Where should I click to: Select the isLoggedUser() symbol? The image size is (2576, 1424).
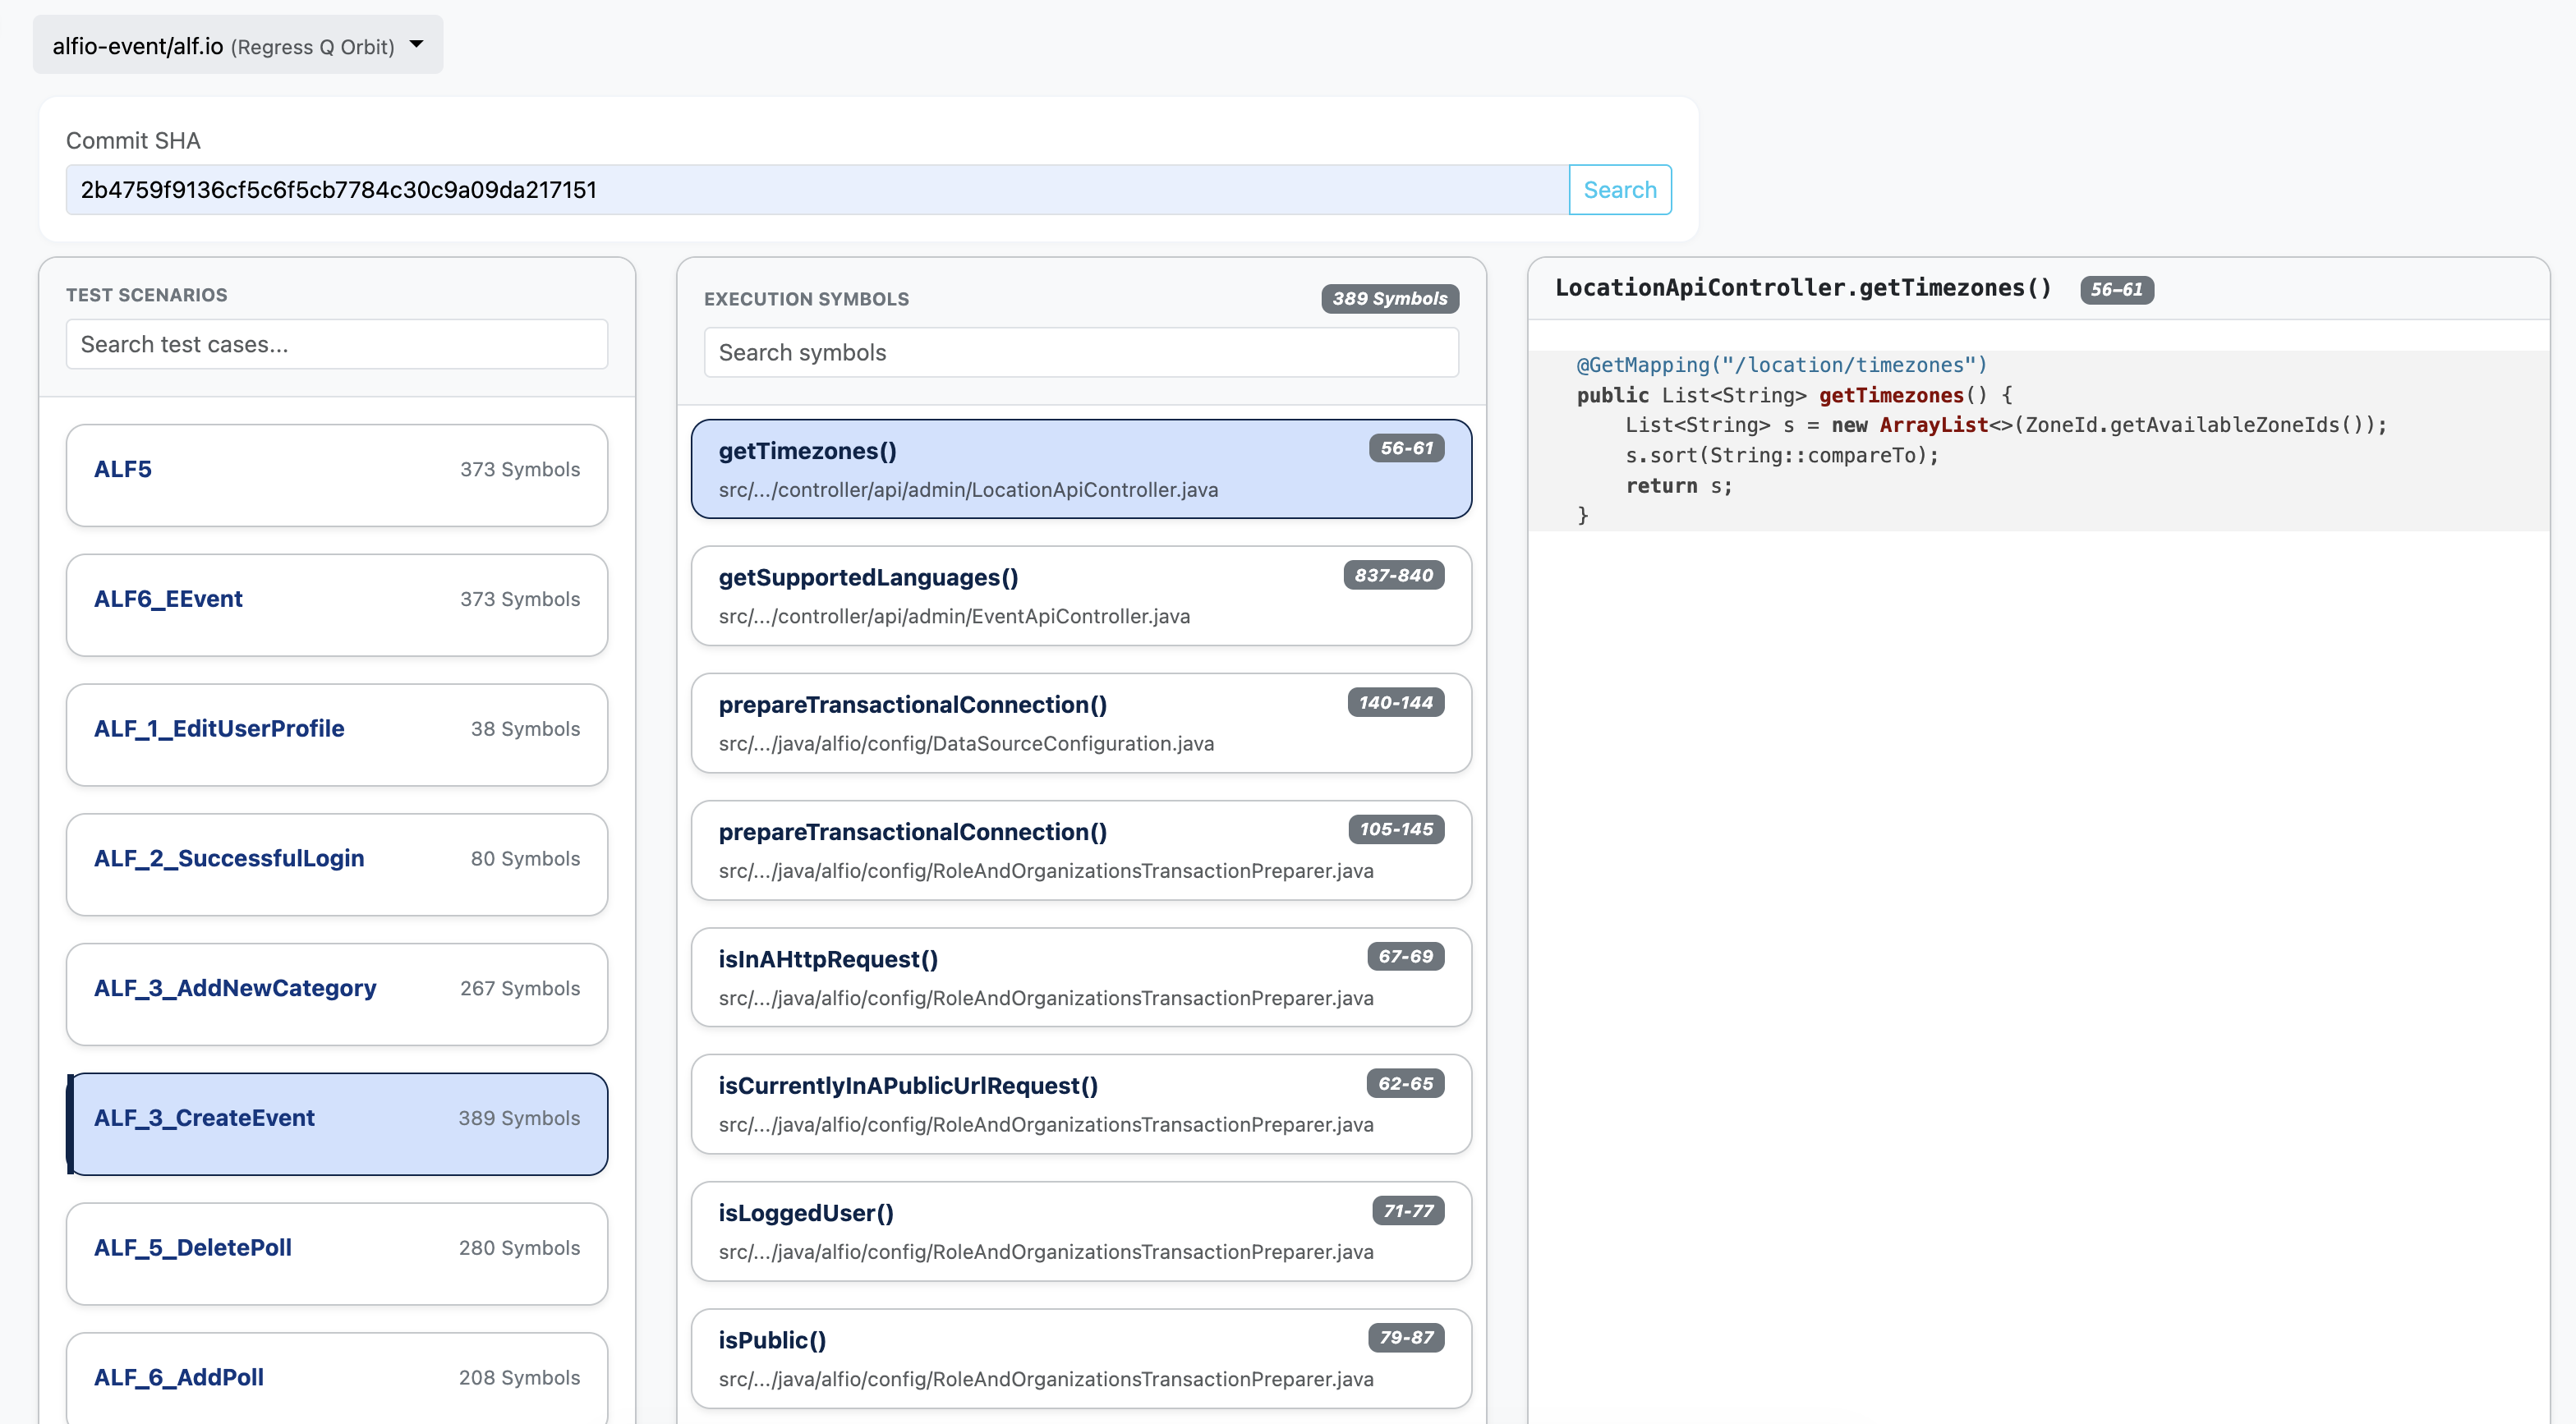[x=1081, y=1231]
